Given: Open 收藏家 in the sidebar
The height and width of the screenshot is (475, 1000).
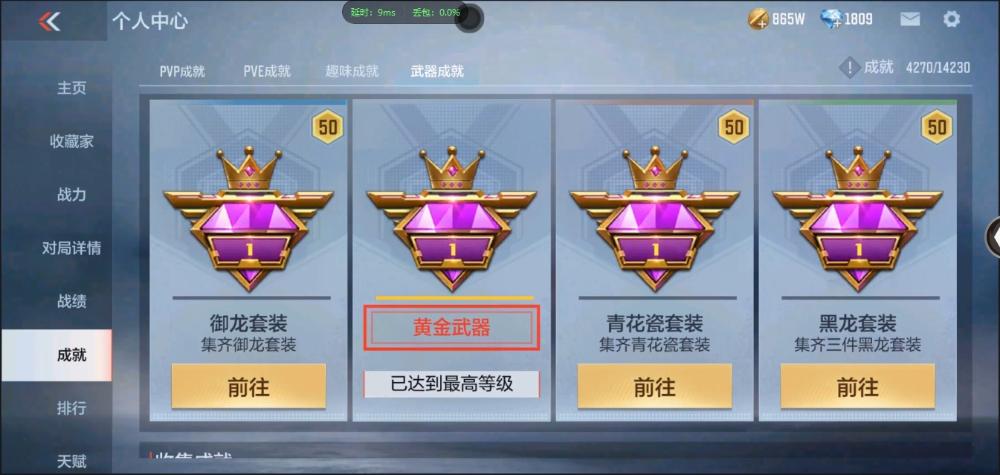Looking at the screenshot, I should (x=71, y=142).
